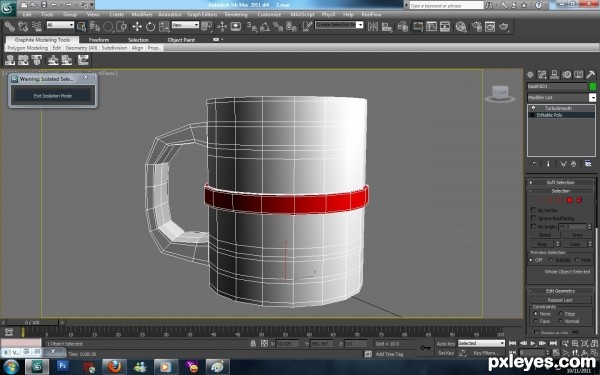Open the Customize menu
600x375 pixels.
click(269, 15)
